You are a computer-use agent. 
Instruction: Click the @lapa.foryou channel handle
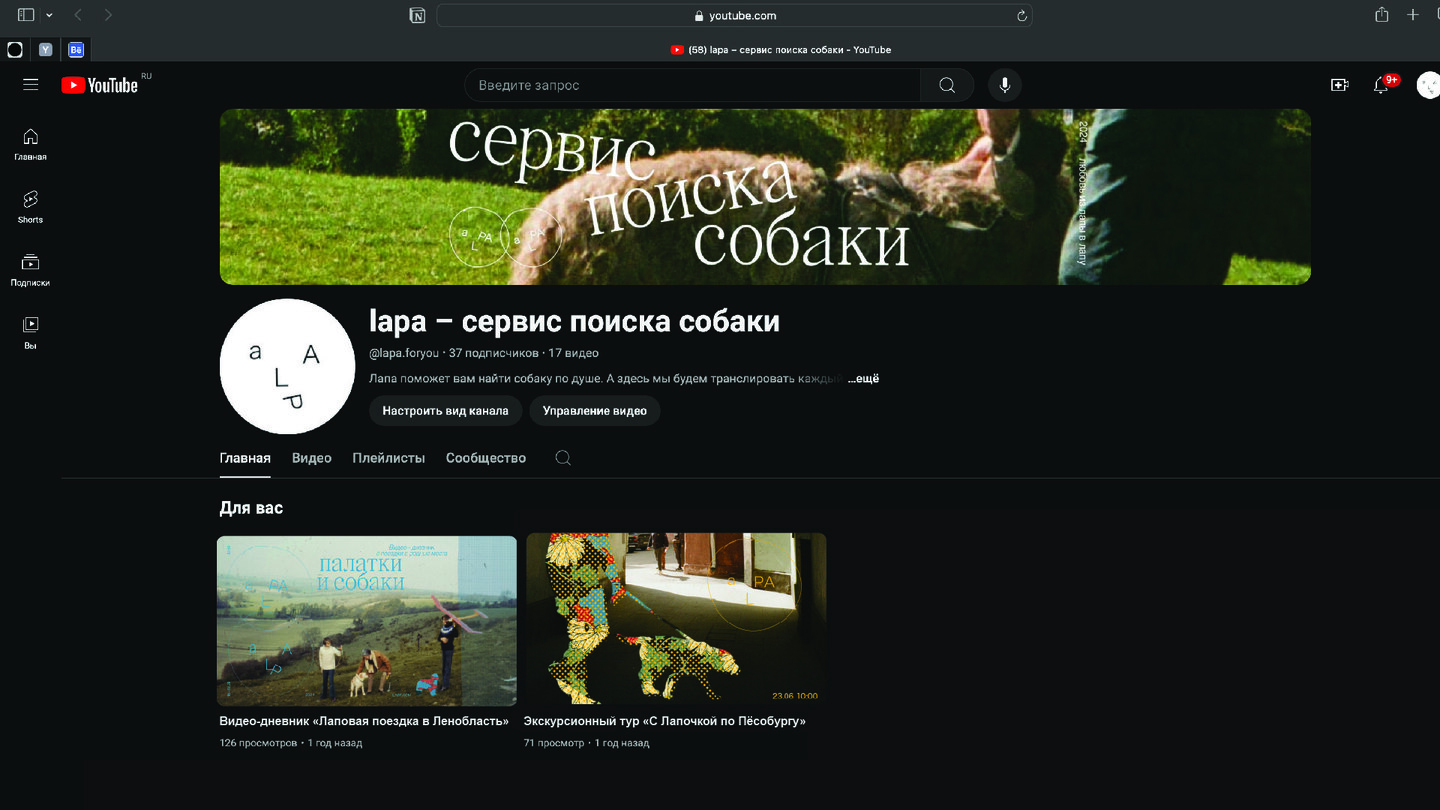(x=404, y=353)
